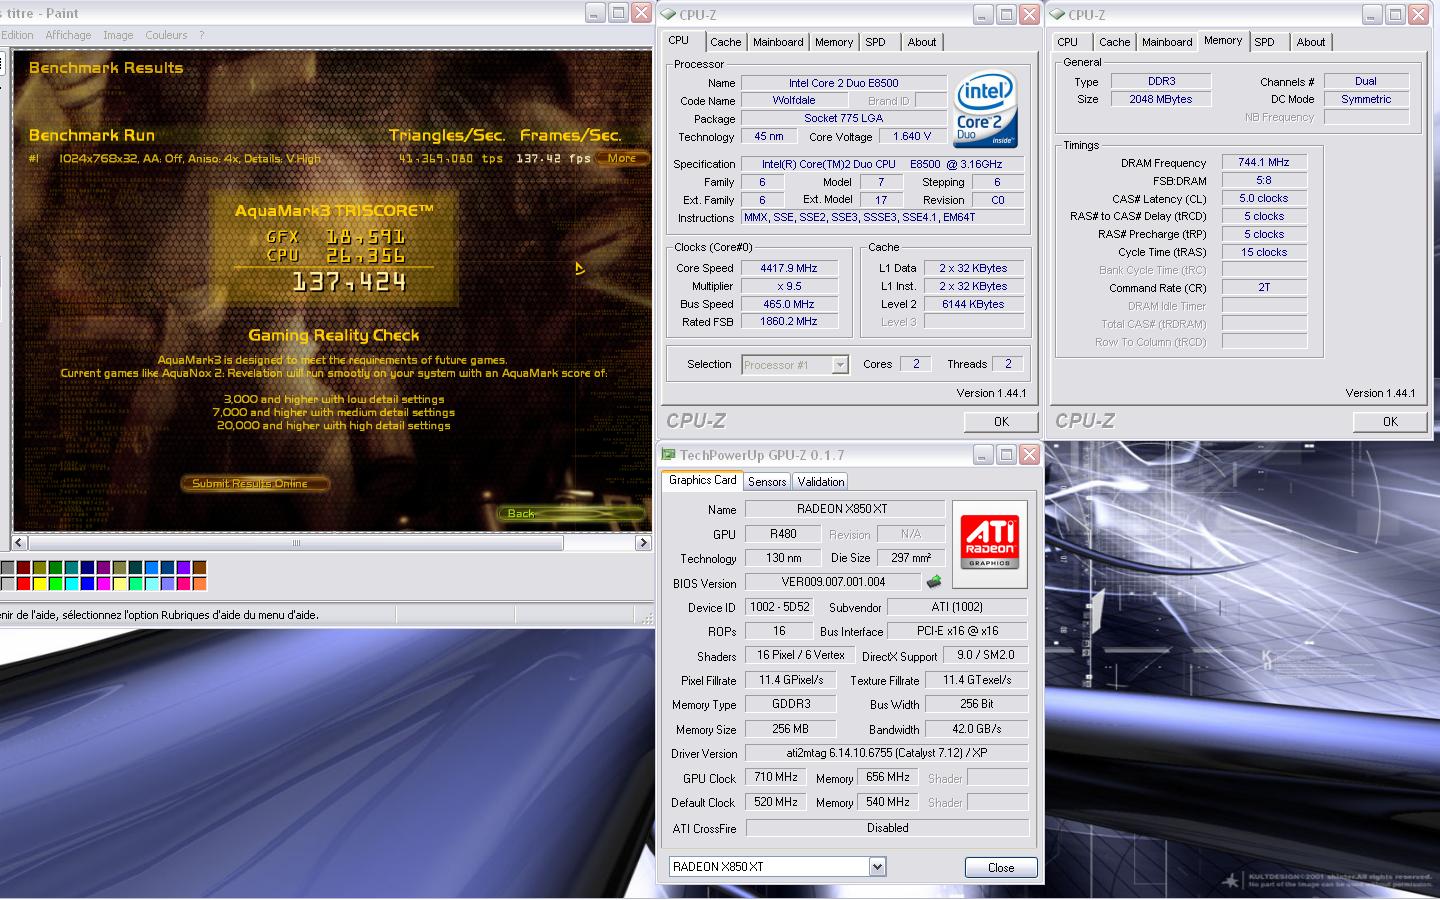Click the Driver Version field in GPU-Z

(887, 753)
